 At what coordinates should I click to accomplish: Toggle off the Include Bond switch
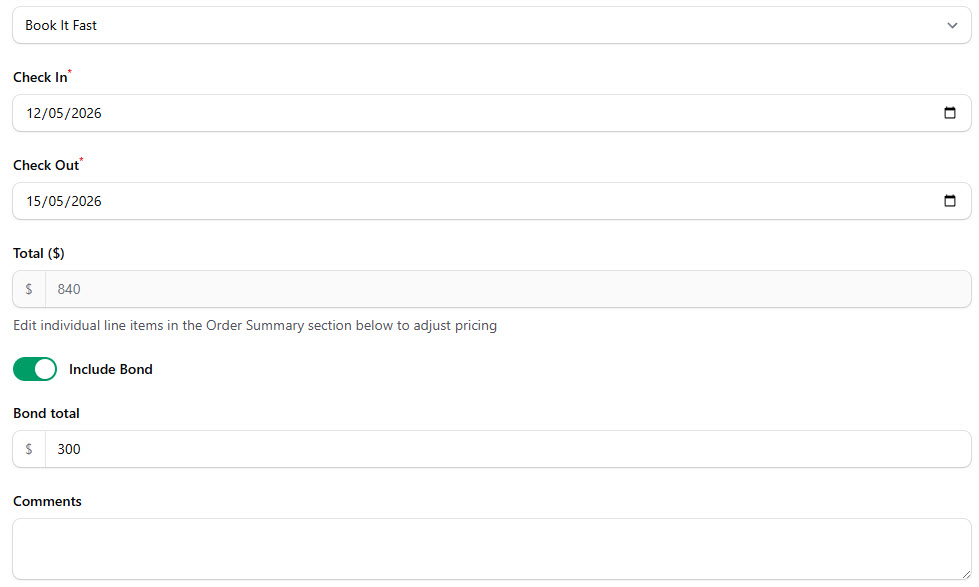(x=35, y=369)
